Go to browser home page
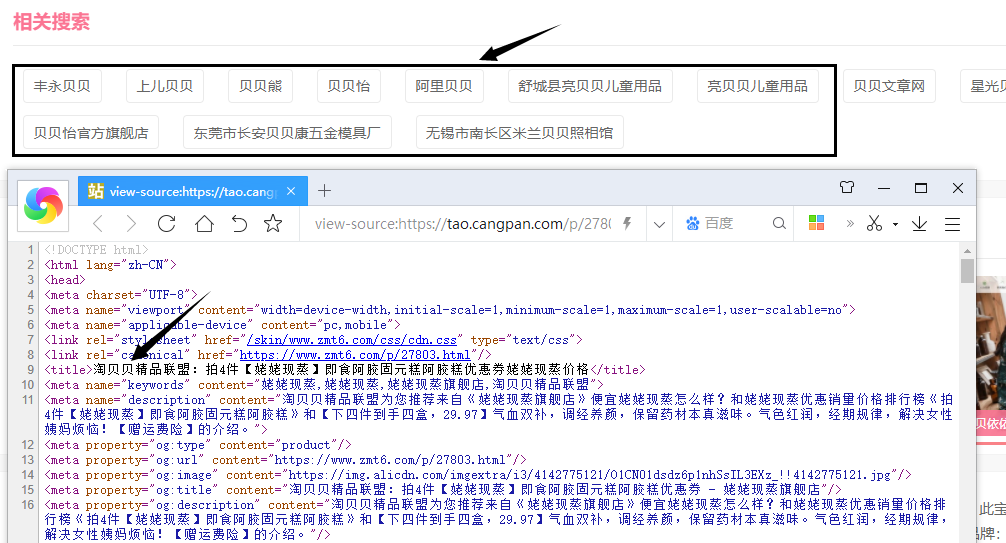Viewport: 1006px width, 543px height. click(x=204, y=223)
